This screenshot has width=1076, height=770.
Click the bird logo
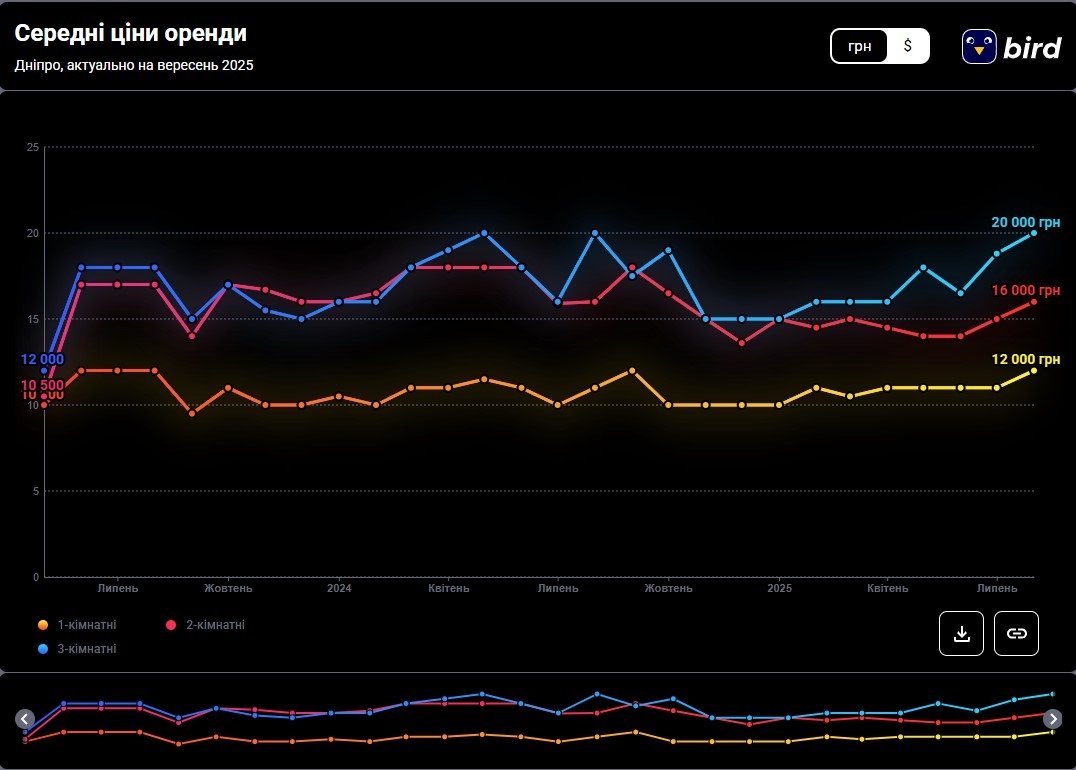tap(1011, 46)
